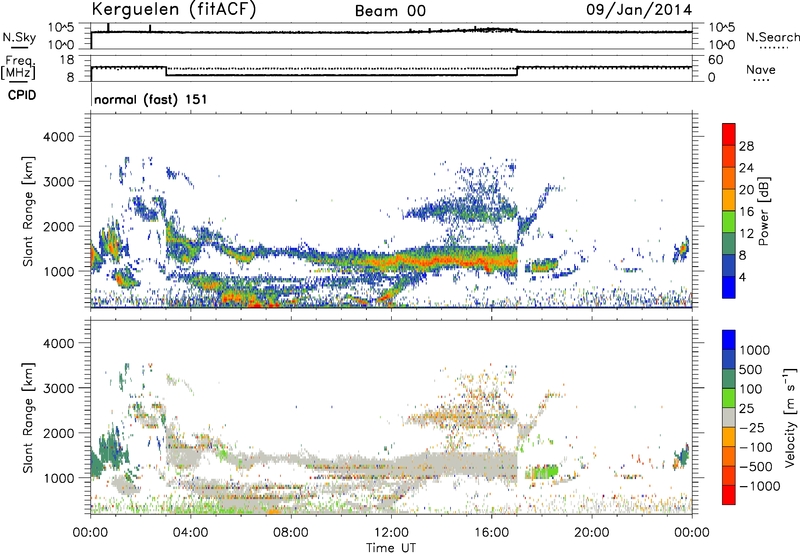This screenshot has width=800, height=554.
Task: Click the 'normal (fast) 151' text
Action: point(151,99)
